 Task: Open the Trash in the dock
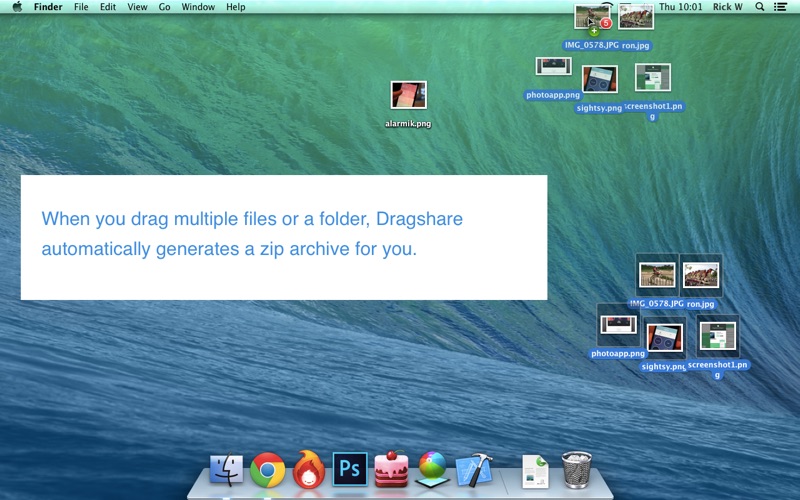pos(577,469)
